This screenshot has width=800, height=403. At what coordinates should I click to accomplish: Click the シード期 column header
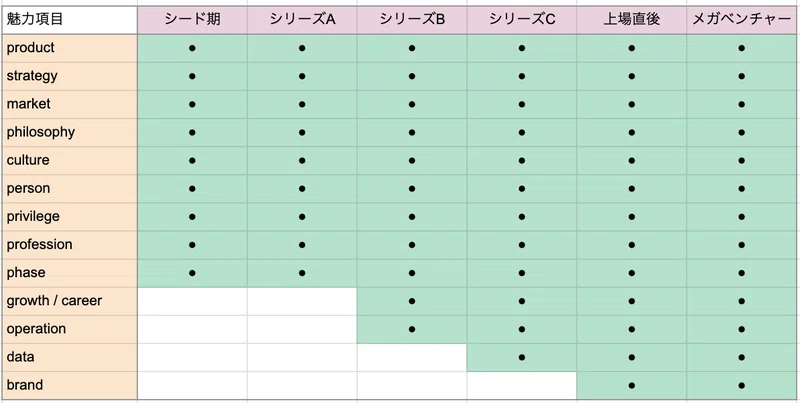(x=192, y=20)
